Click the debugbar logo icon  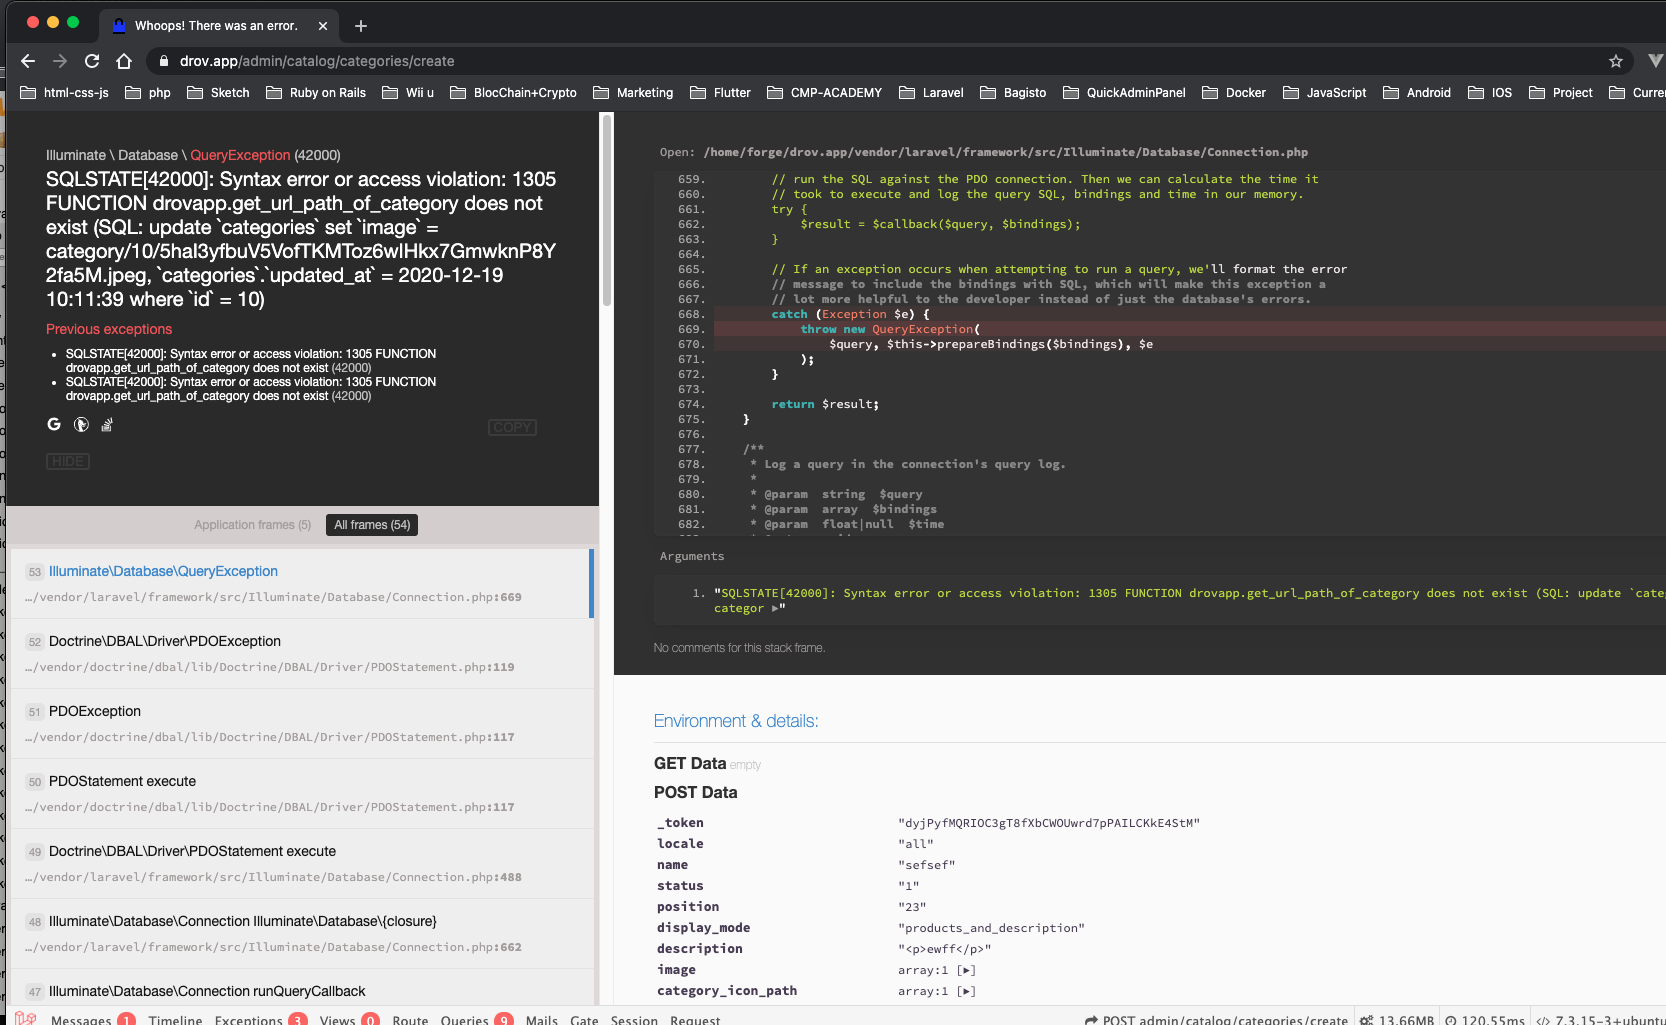pos(25,1018)
